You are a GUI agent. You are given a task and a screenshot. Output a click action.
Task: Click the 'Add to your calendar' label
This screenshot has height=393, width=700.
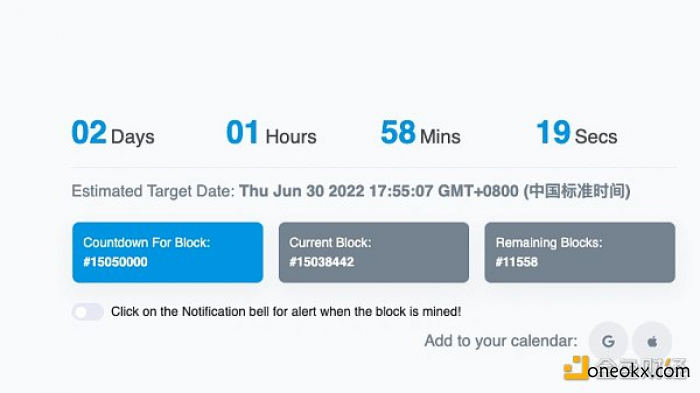500,341
